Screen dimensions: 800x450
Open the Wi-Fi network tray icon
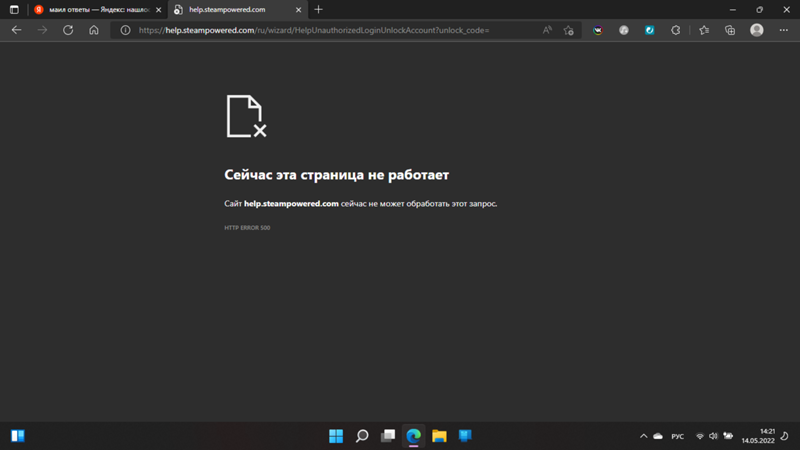click(x=700, y=436)
